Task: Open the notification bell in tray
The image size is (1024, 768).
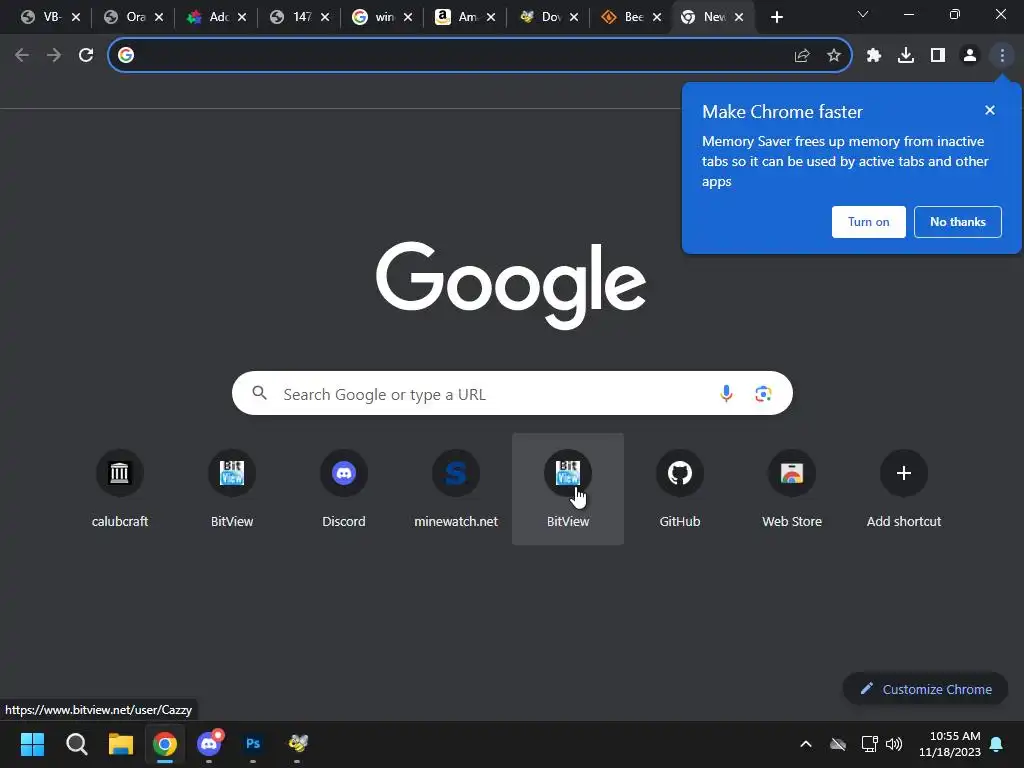Action: coord(997,744)
